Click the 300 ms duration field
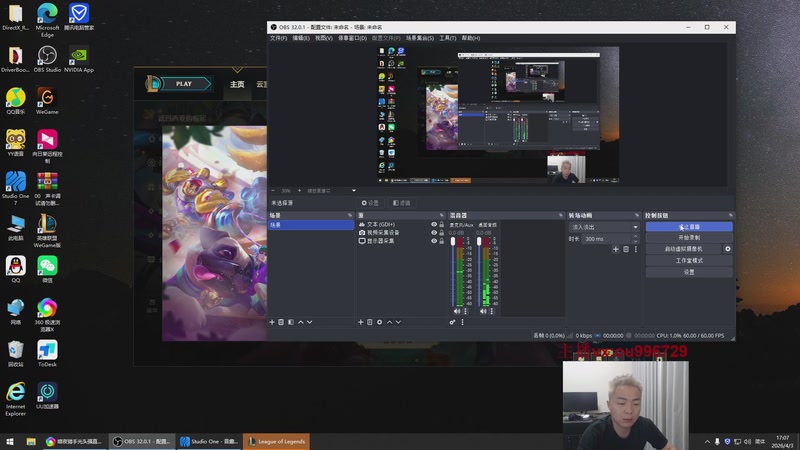Screen dimensions: 800x450 (x=606, y=239)
